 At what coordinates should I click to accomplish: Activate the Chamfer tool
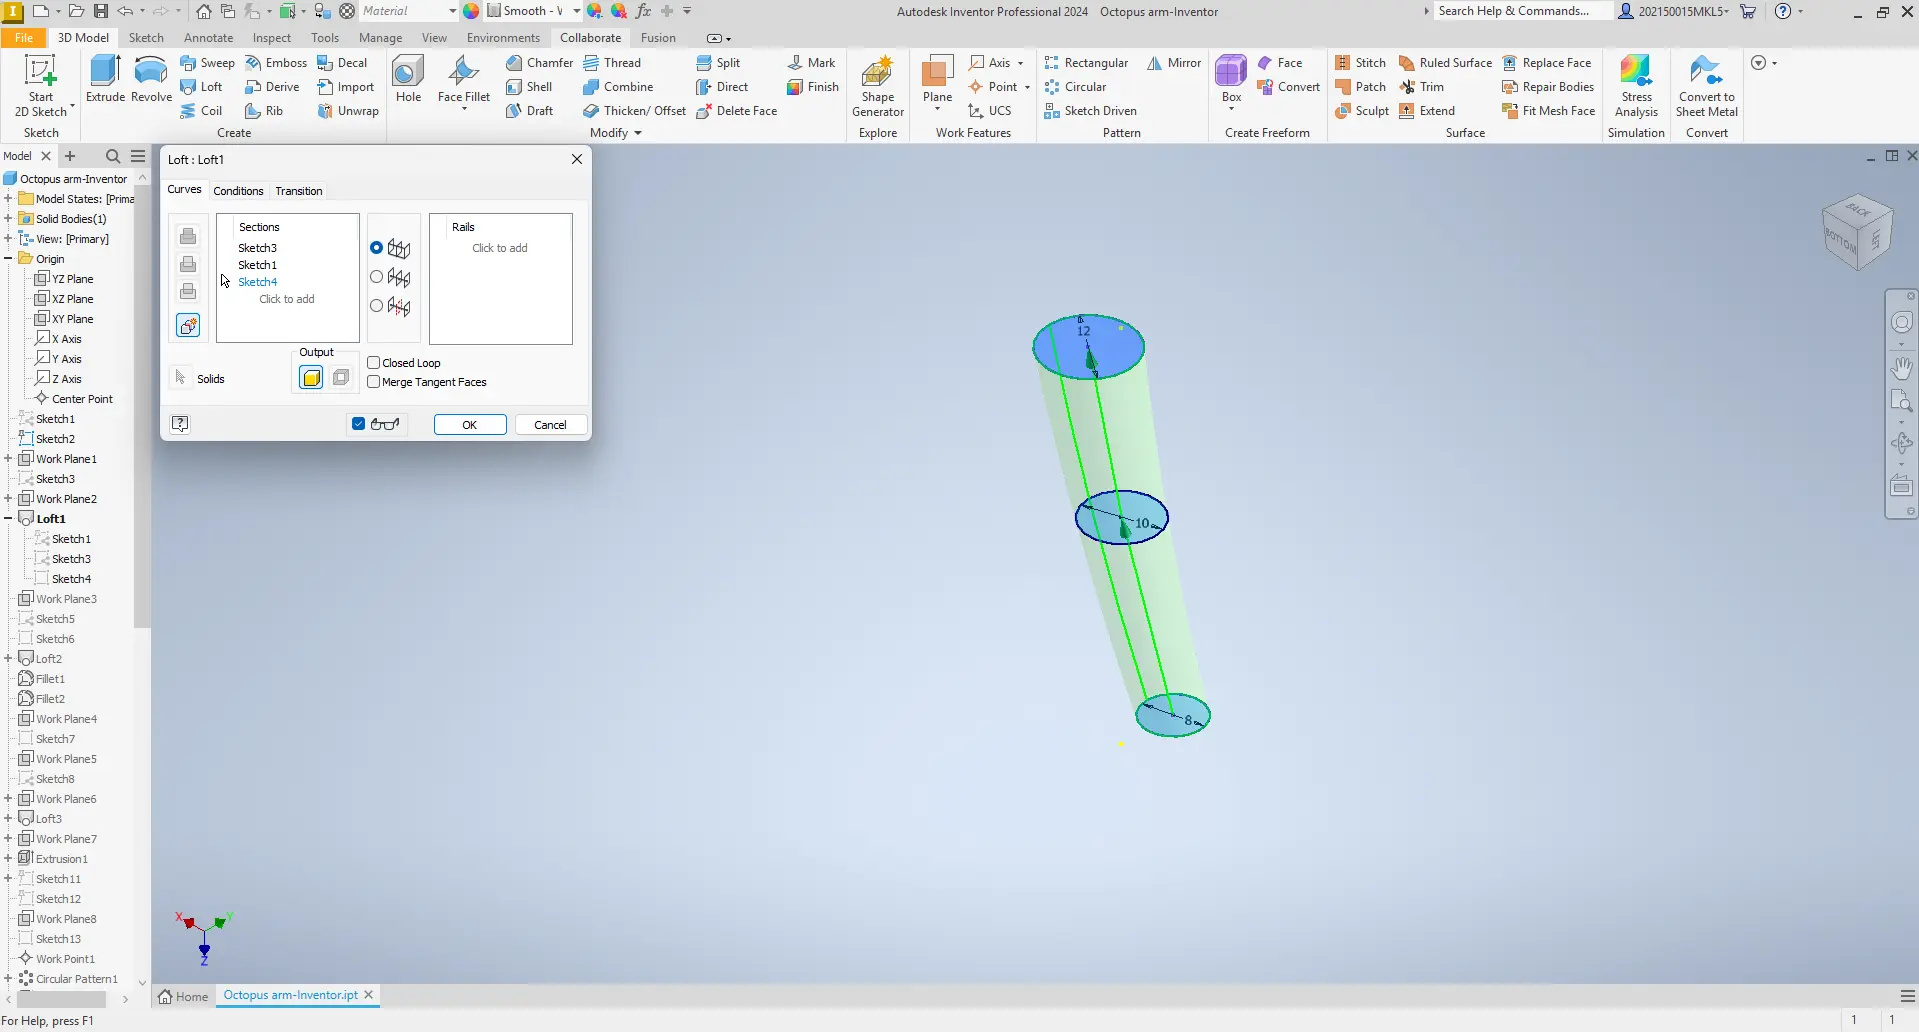coord(540,62)
